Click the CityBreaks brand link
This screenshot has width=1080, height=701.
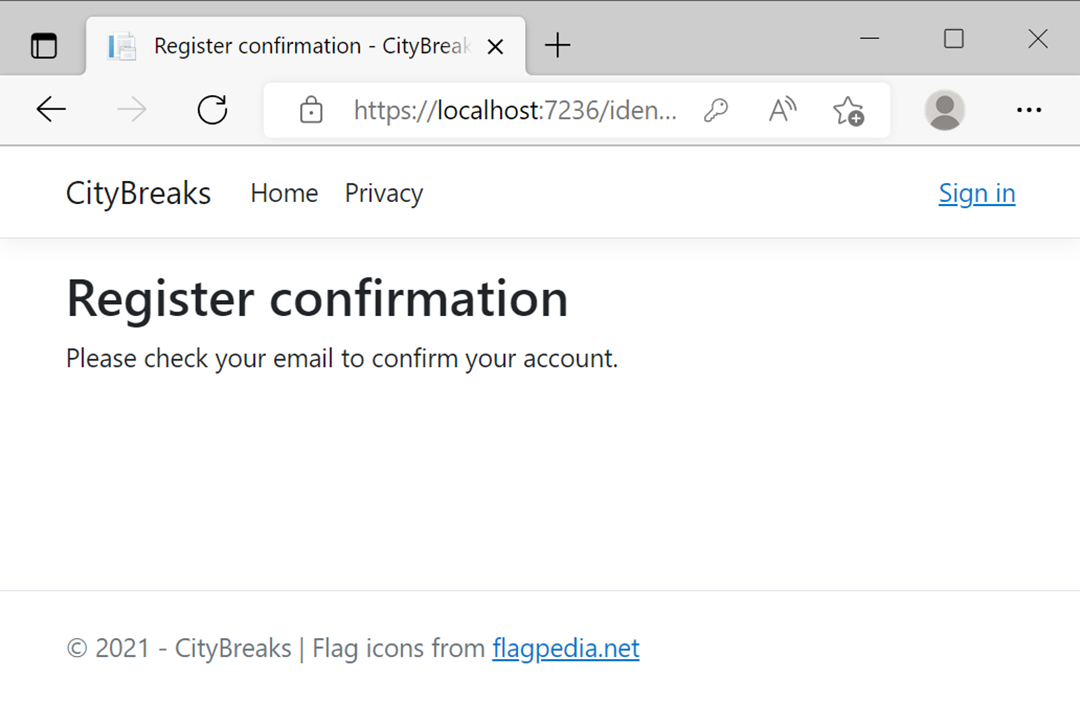[x=138, y=193]
